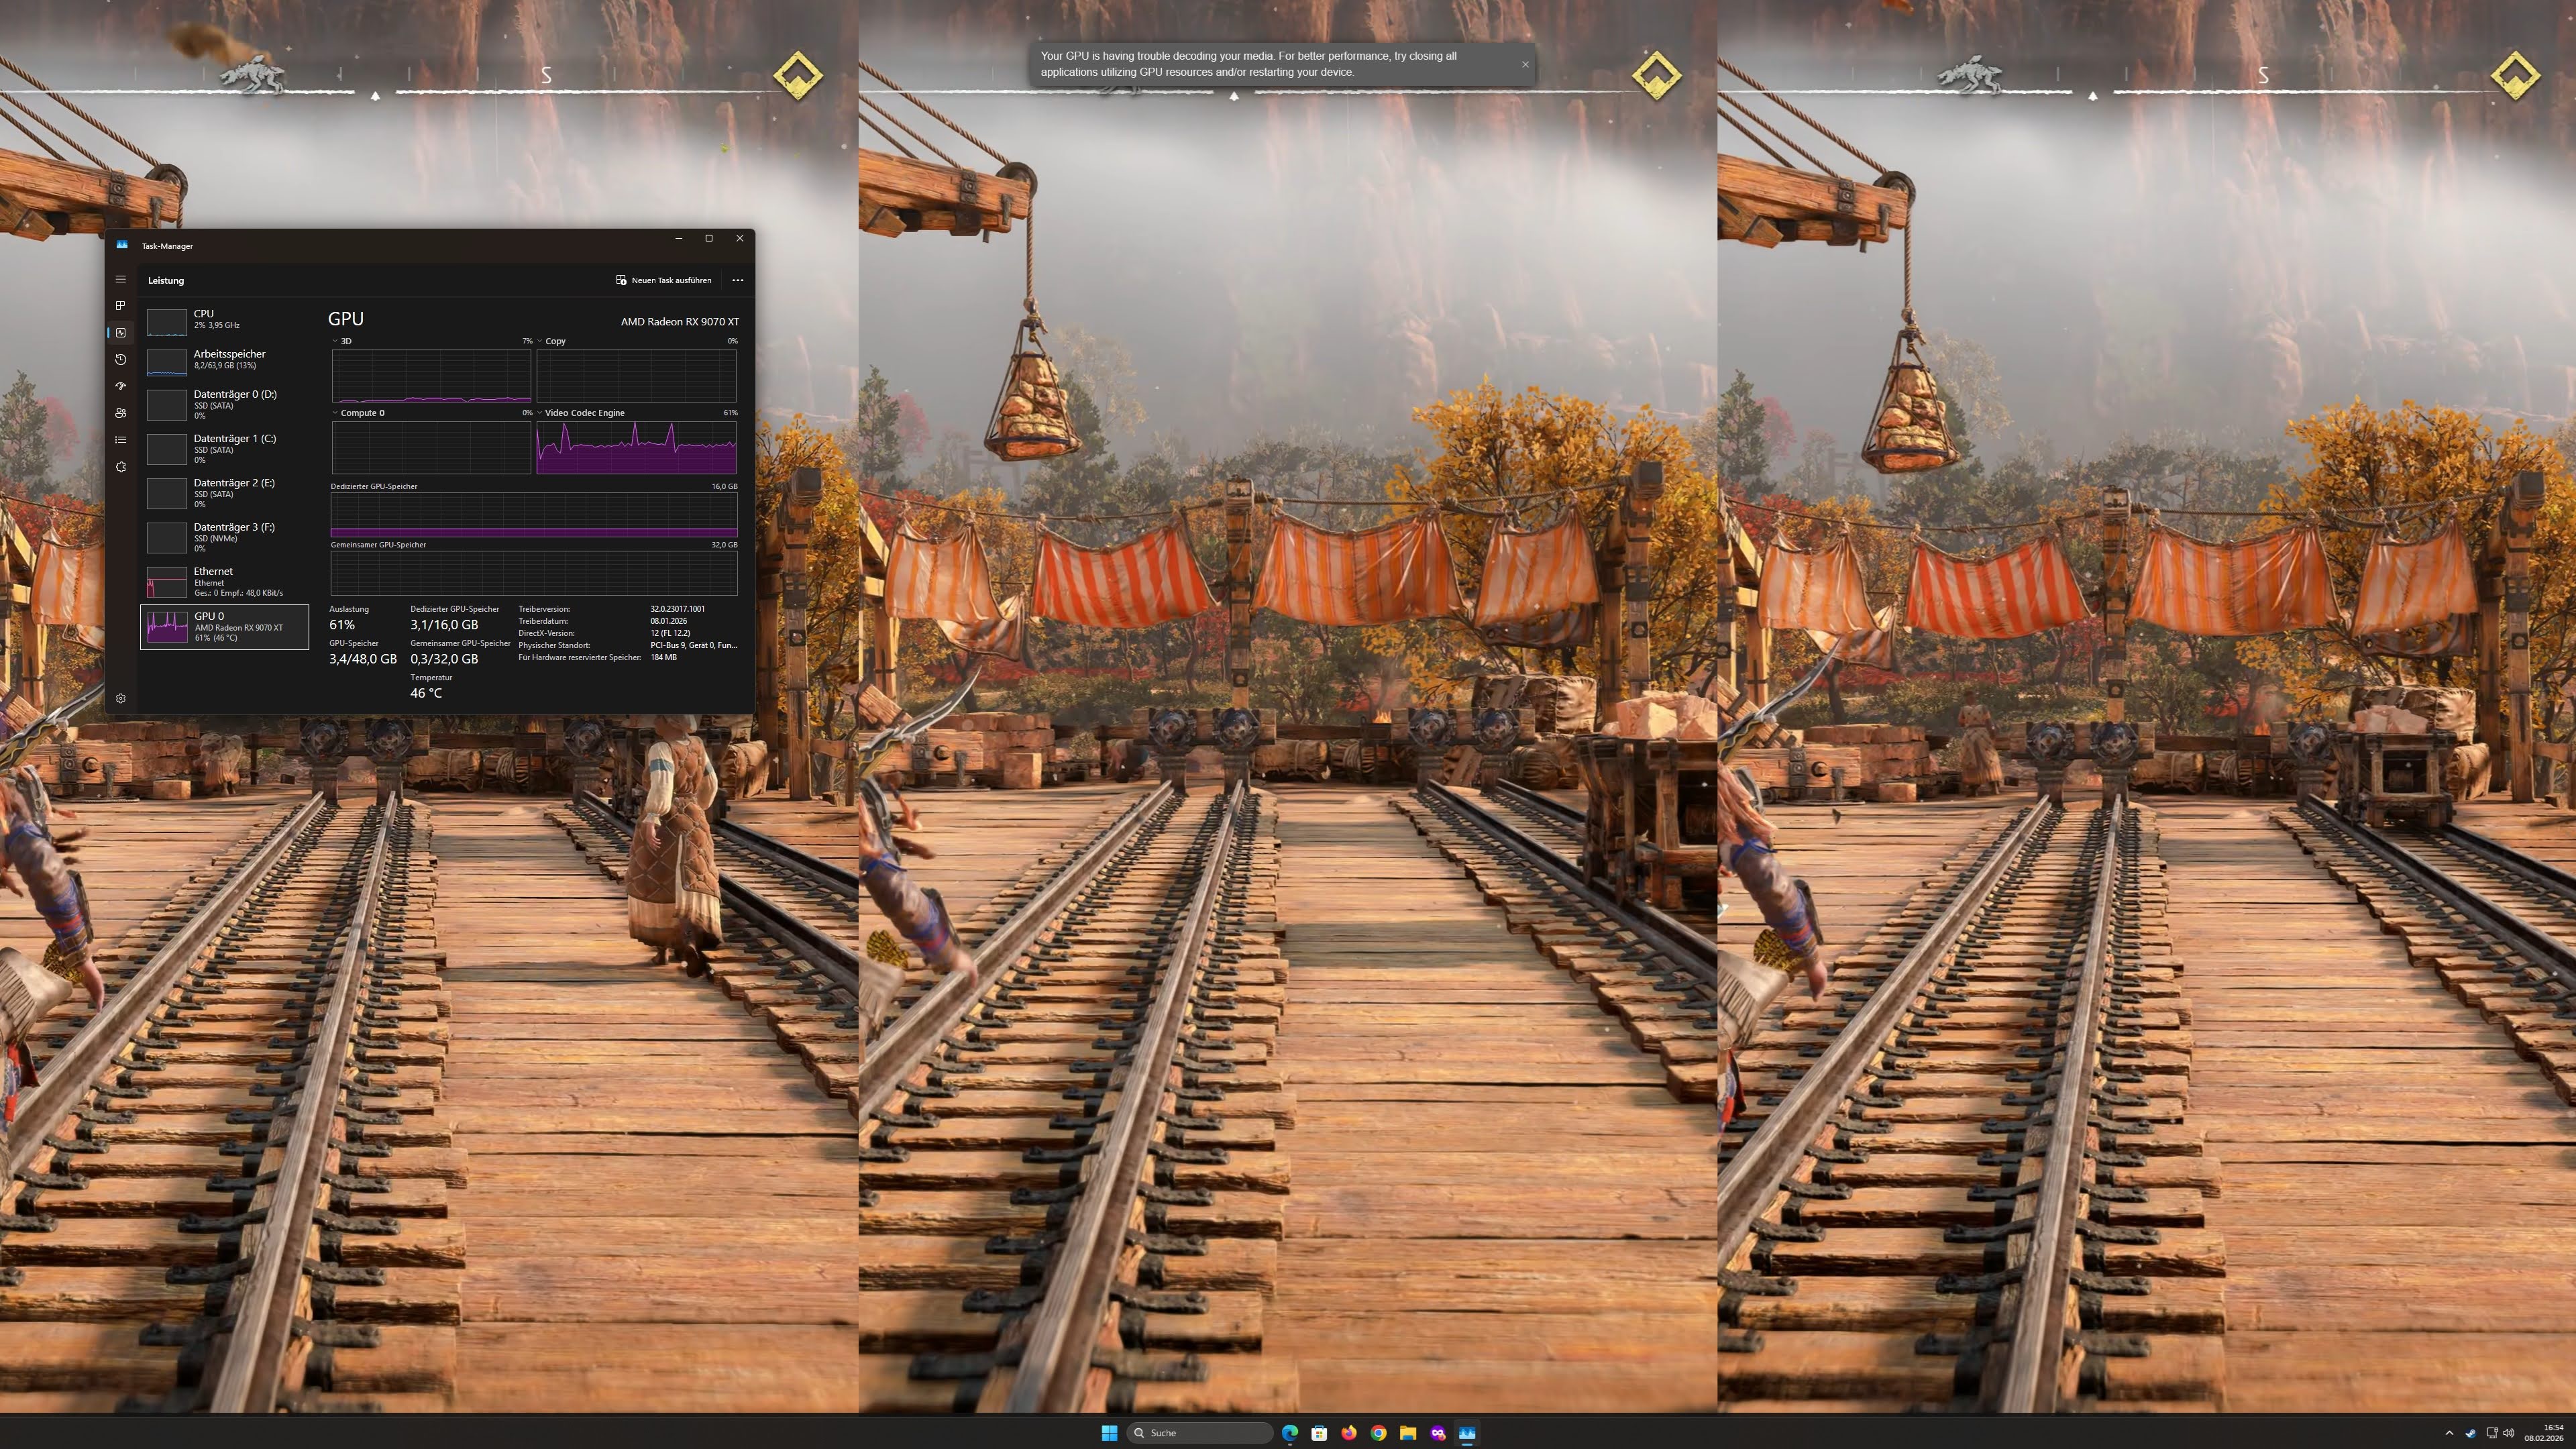Open the Copy engine graph dropdown
Screen dimensions: 2576x1449
coord(540,341)
